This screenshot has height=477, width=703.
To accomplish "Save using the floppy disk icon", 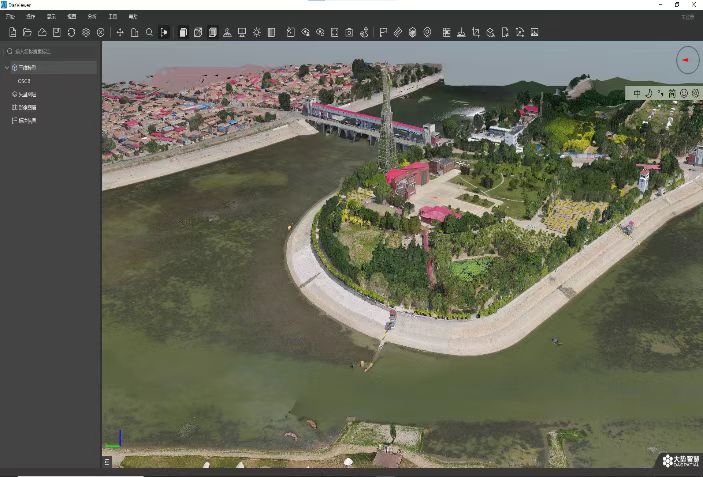I will pos(56,32).
